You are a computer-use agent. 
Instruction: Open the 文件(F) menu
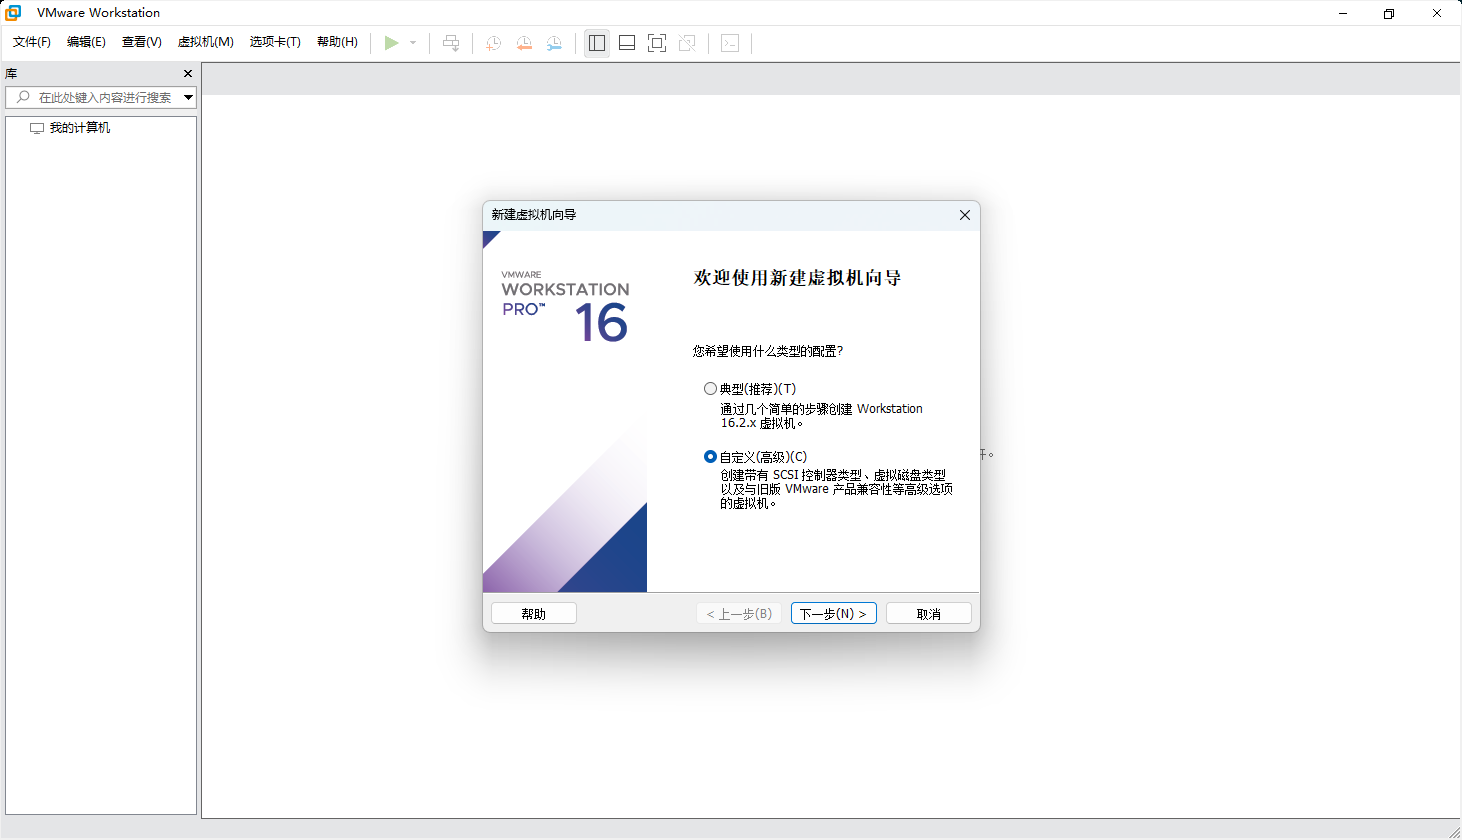click(32, 42)
